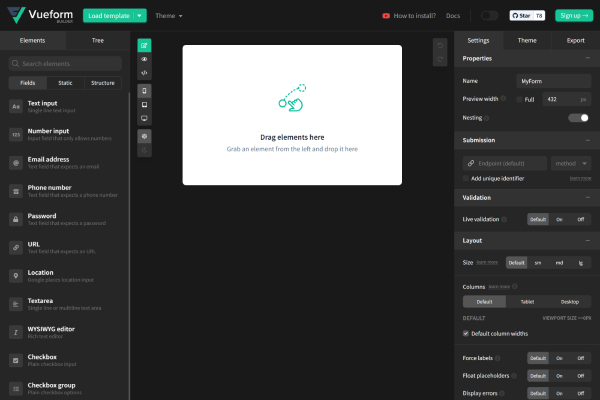Screen dimensions: 600x400
Task: Collapse the Properties section
Action: click(x=587, y=58)
